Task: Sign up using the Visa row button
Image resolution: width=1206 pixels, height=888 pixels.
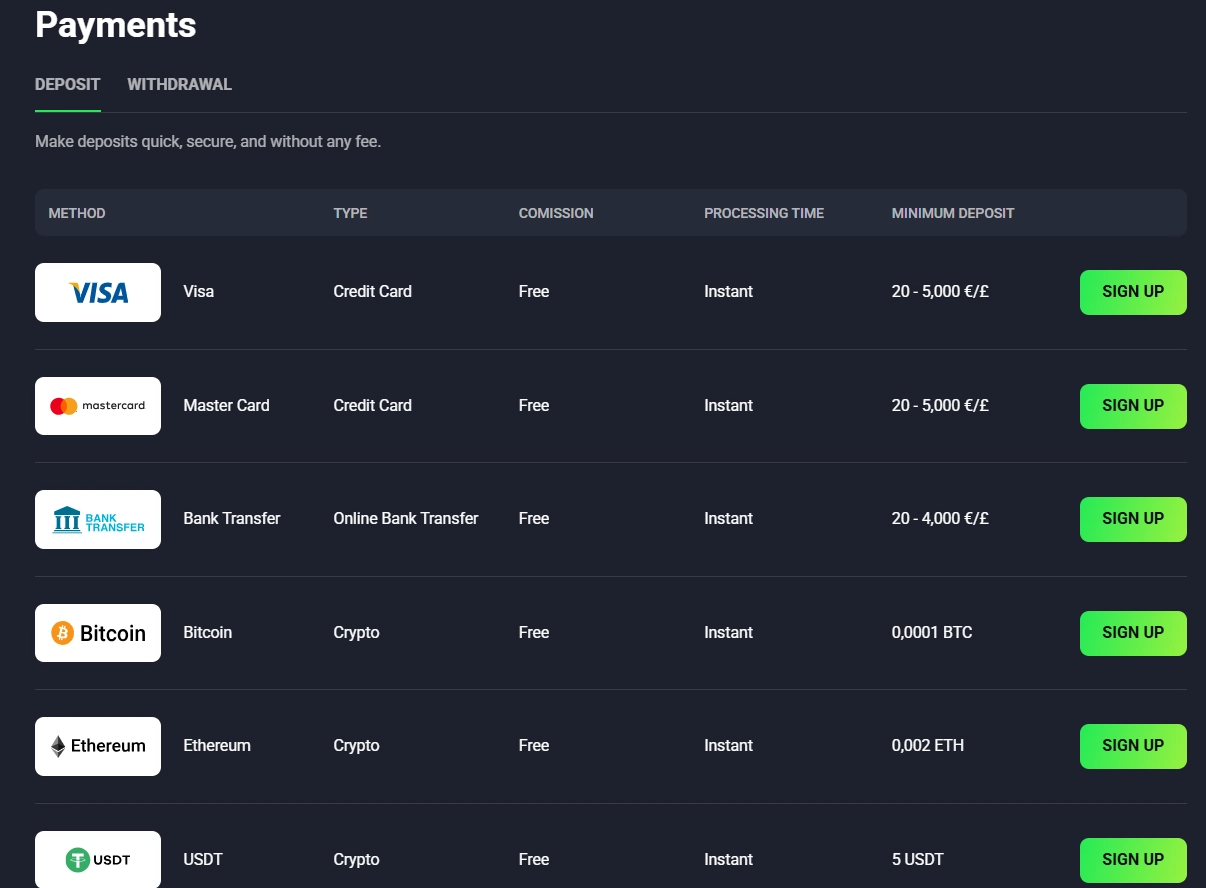Action: tap(1133, 292)
